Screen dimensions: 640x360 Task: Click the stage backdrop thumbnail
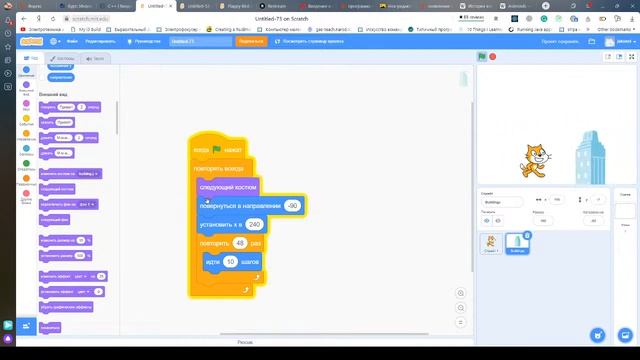tap(625, 211)
